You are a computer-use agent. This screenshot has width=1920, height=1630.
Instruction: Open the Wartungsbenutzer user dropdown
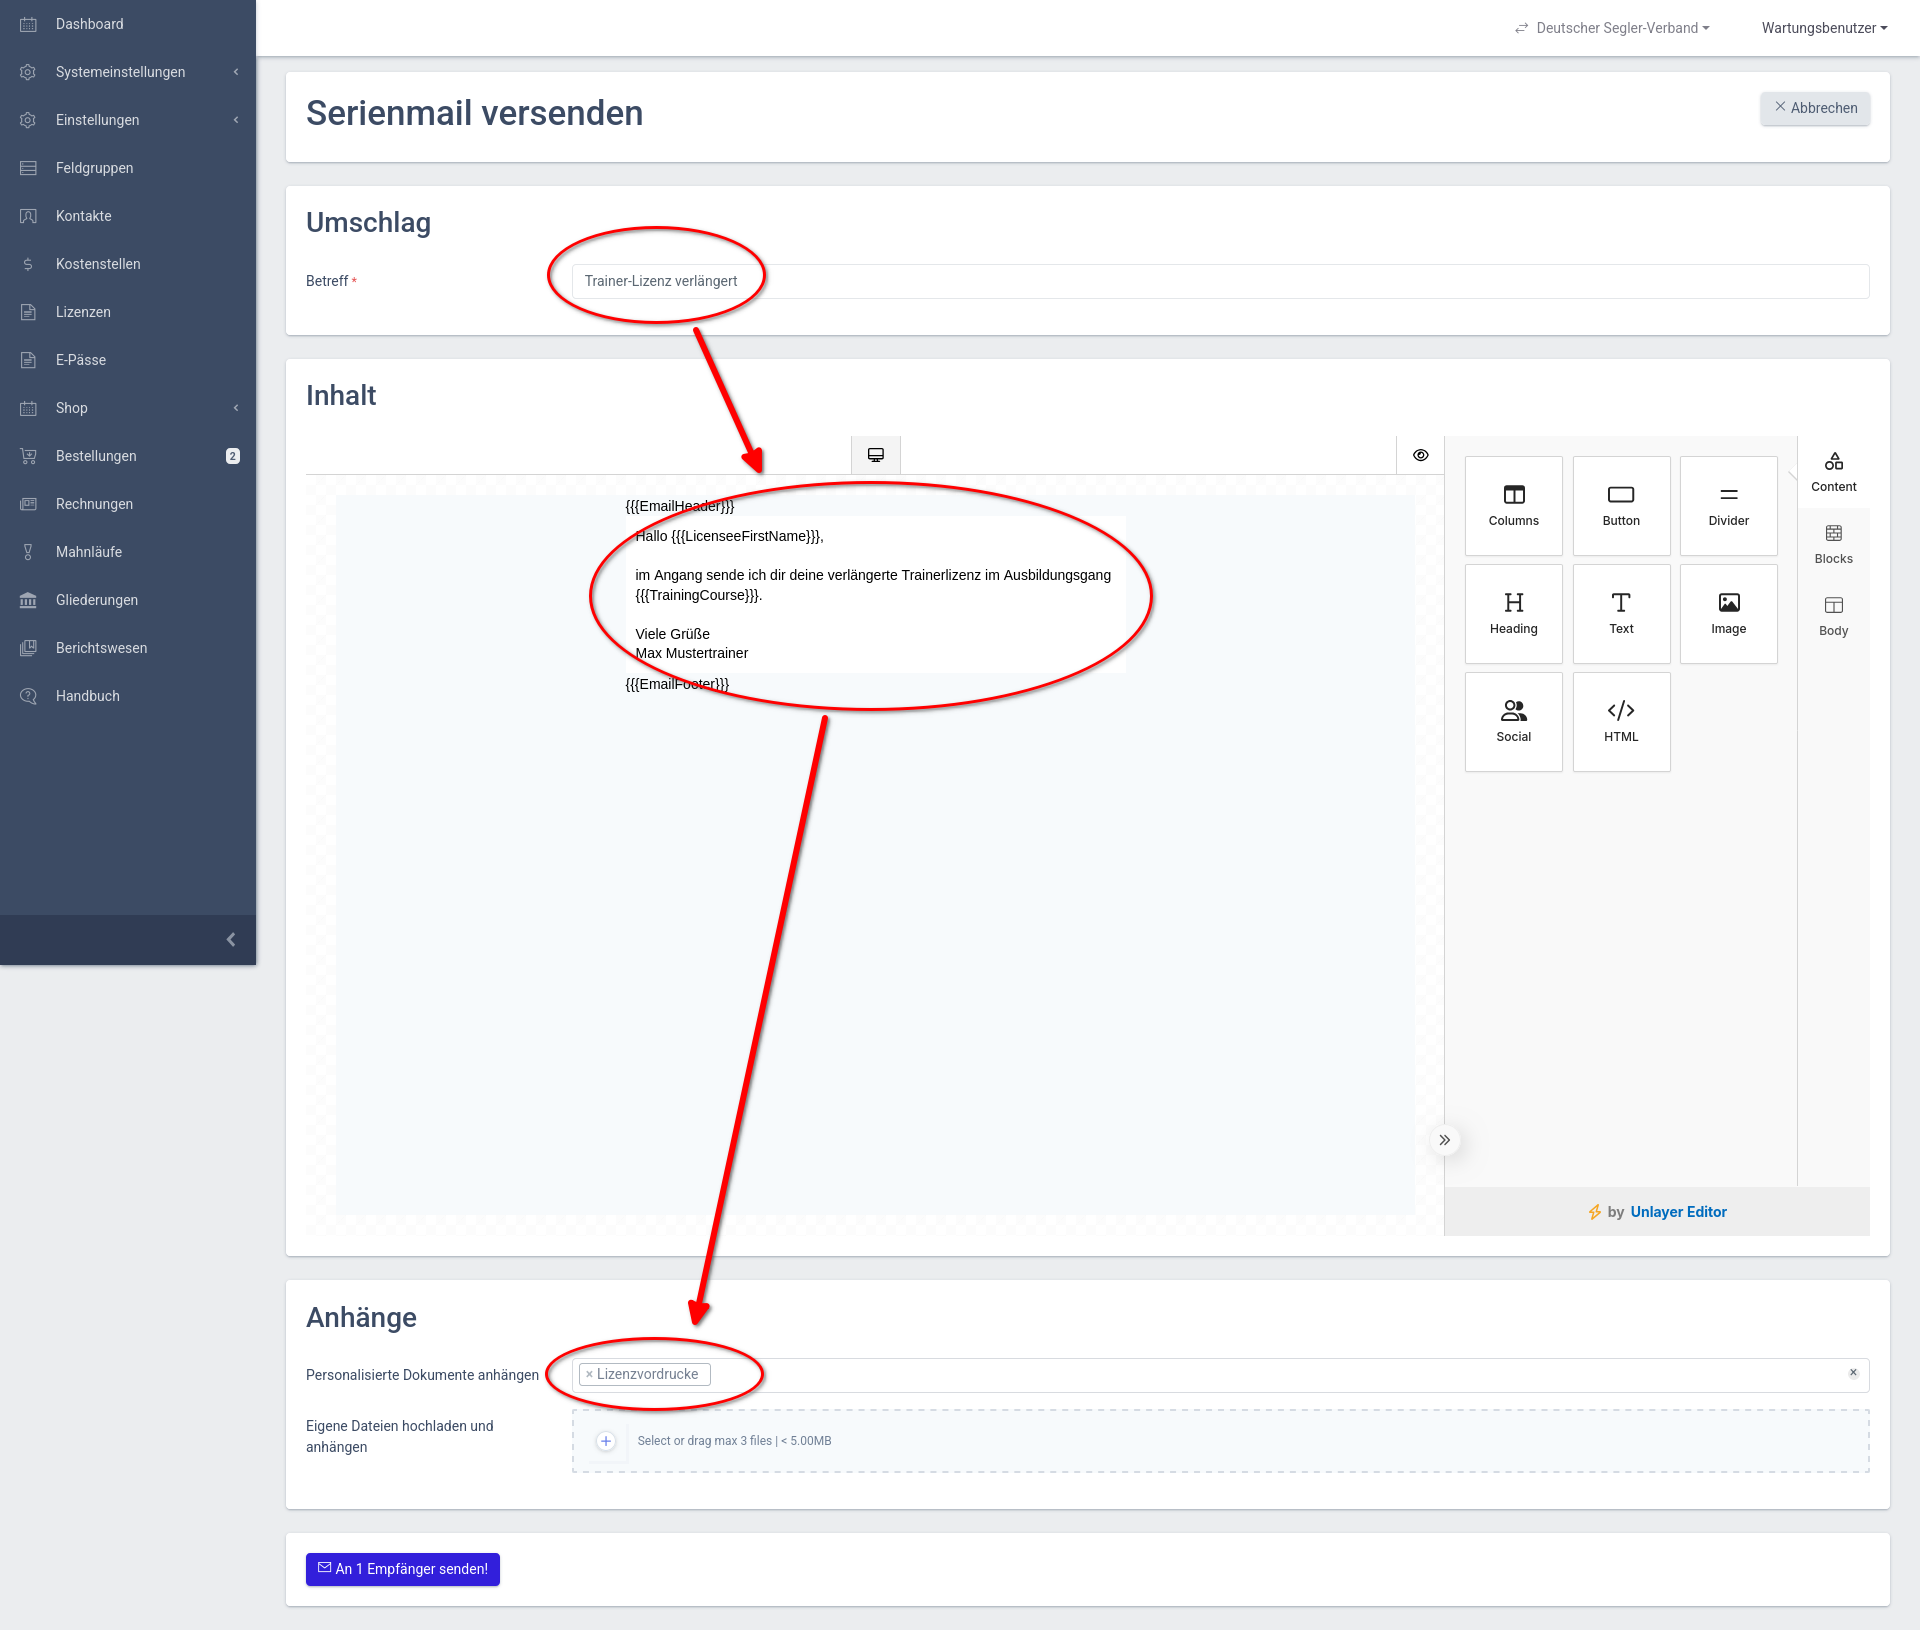1824,28
